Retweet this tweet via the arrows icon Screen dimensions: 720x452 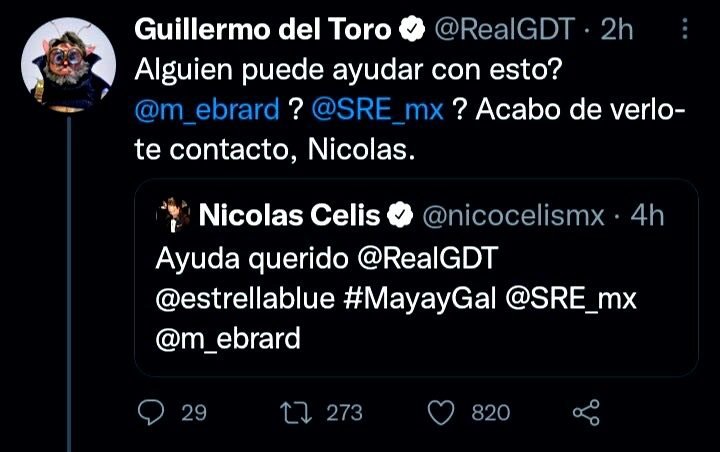coord(292,413)
